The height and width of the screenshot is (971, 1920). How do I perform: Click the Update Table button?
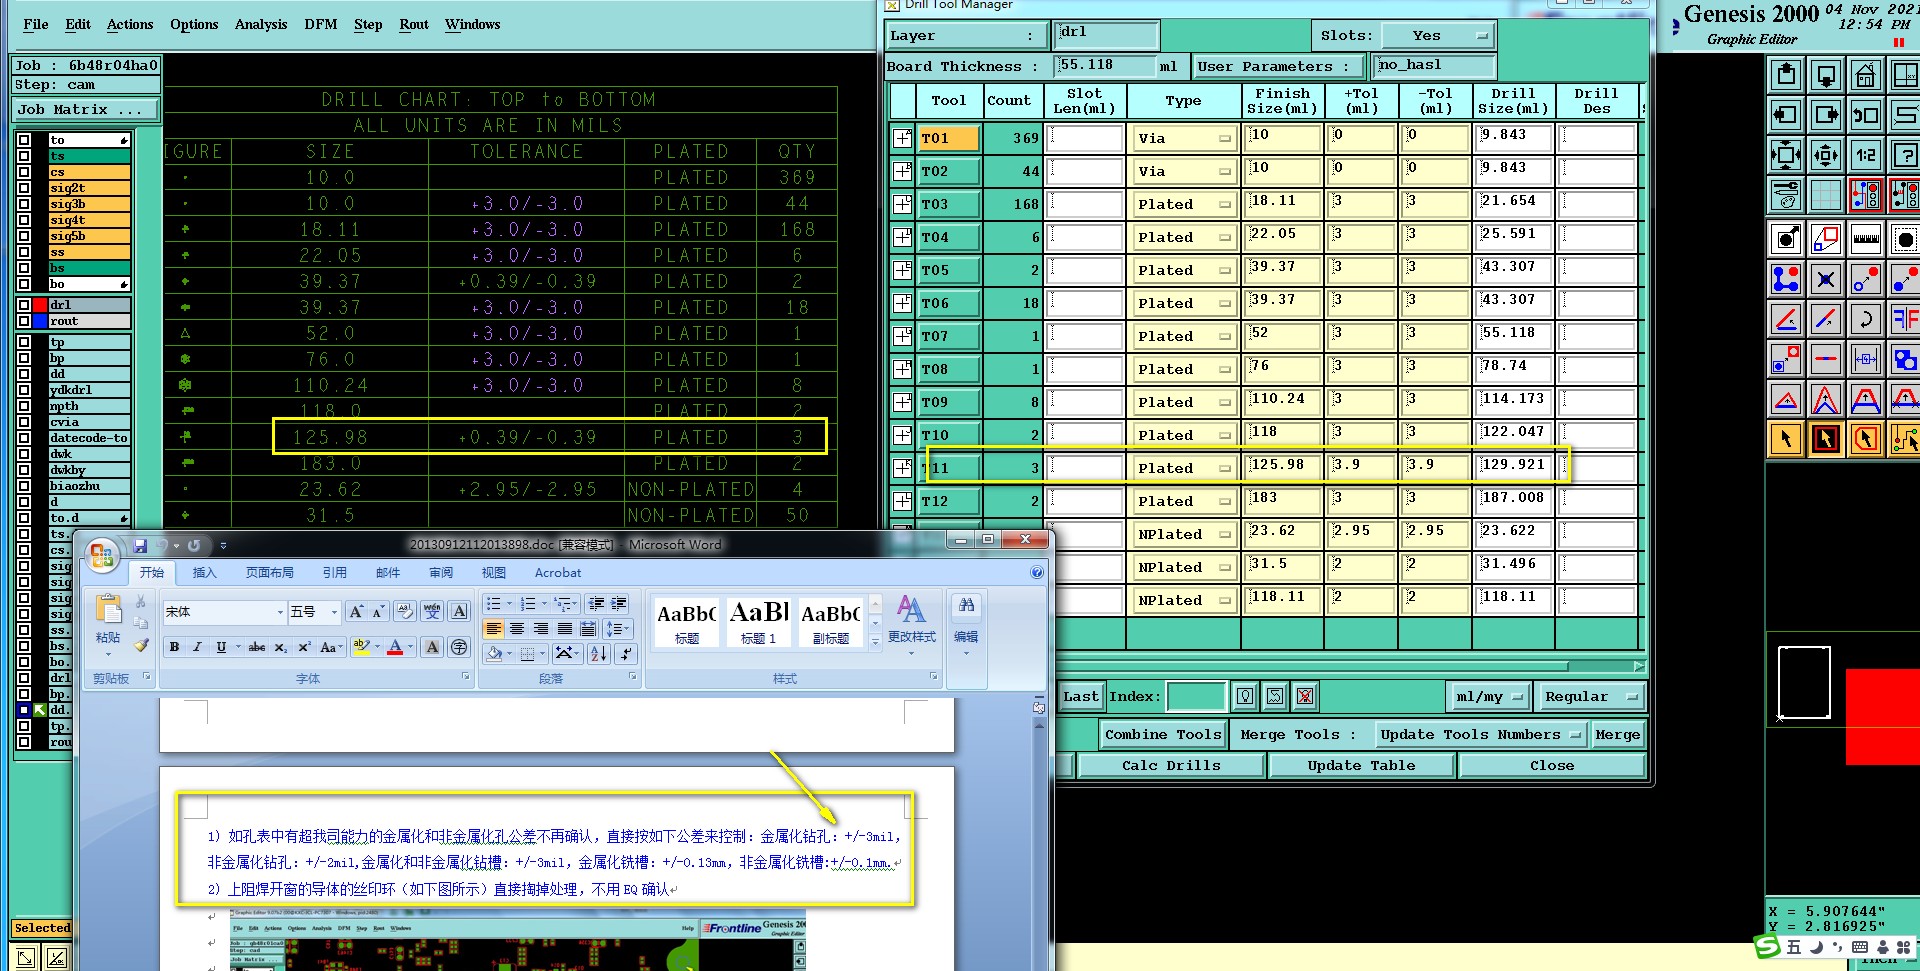tap(1361, 766)
